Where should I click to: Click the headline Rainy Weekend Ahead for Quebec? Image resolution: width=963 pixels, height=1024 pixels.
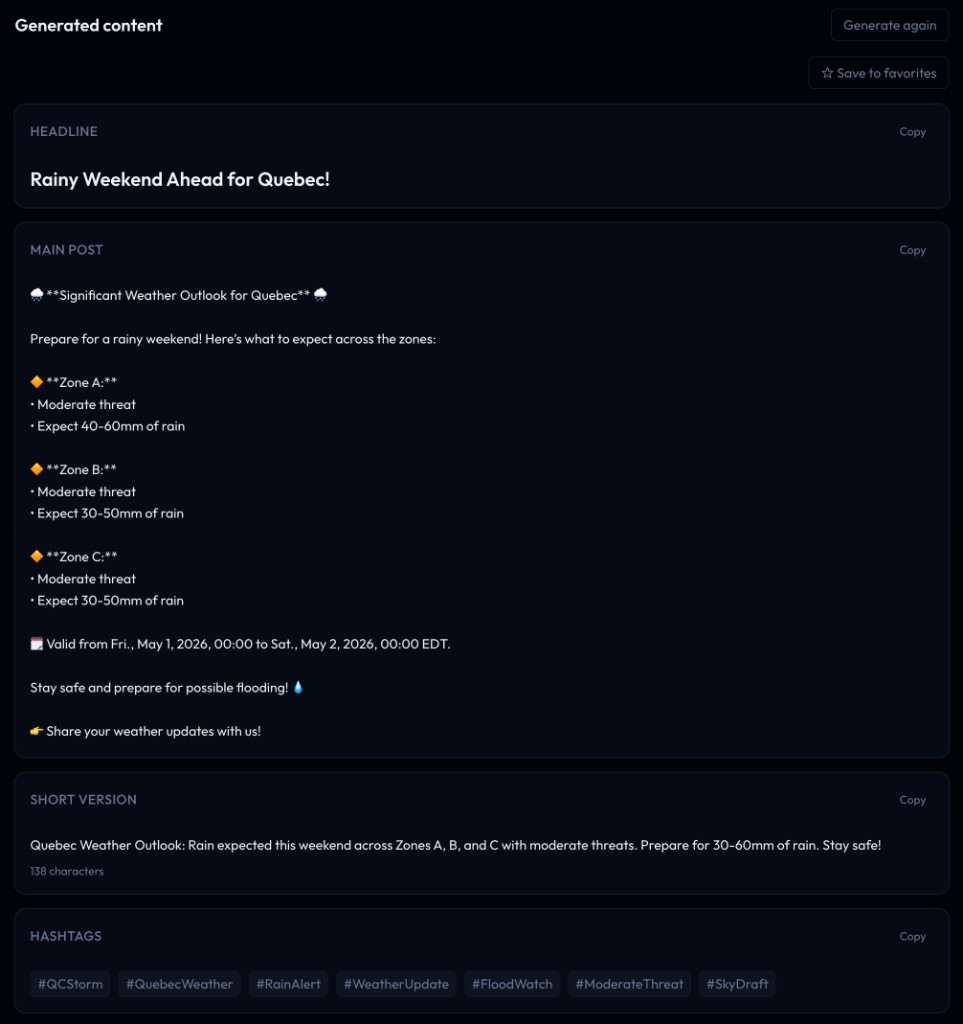[x=181, y=179]
